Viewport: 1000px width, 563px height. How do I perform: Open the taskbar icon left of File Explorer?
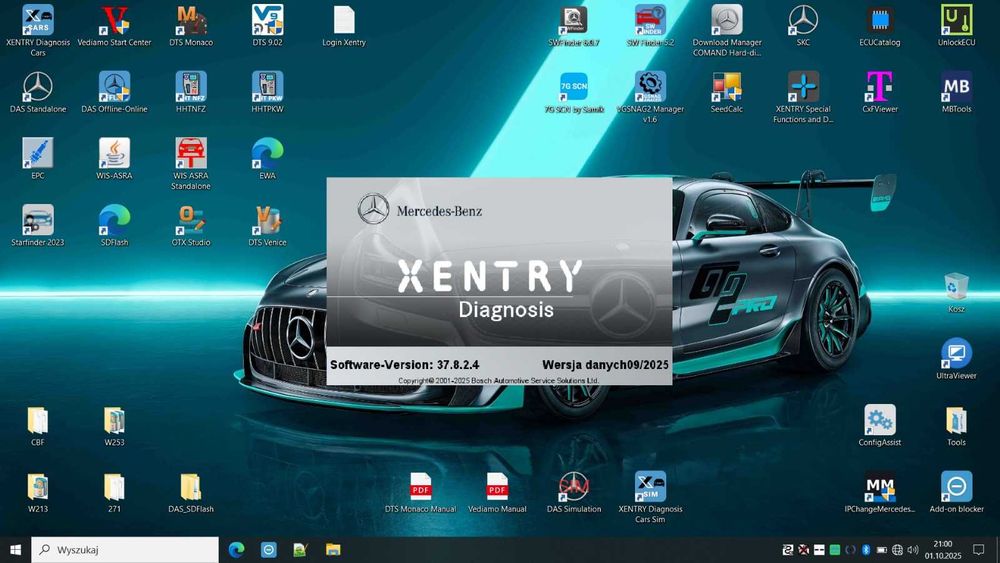coord(300,550)
